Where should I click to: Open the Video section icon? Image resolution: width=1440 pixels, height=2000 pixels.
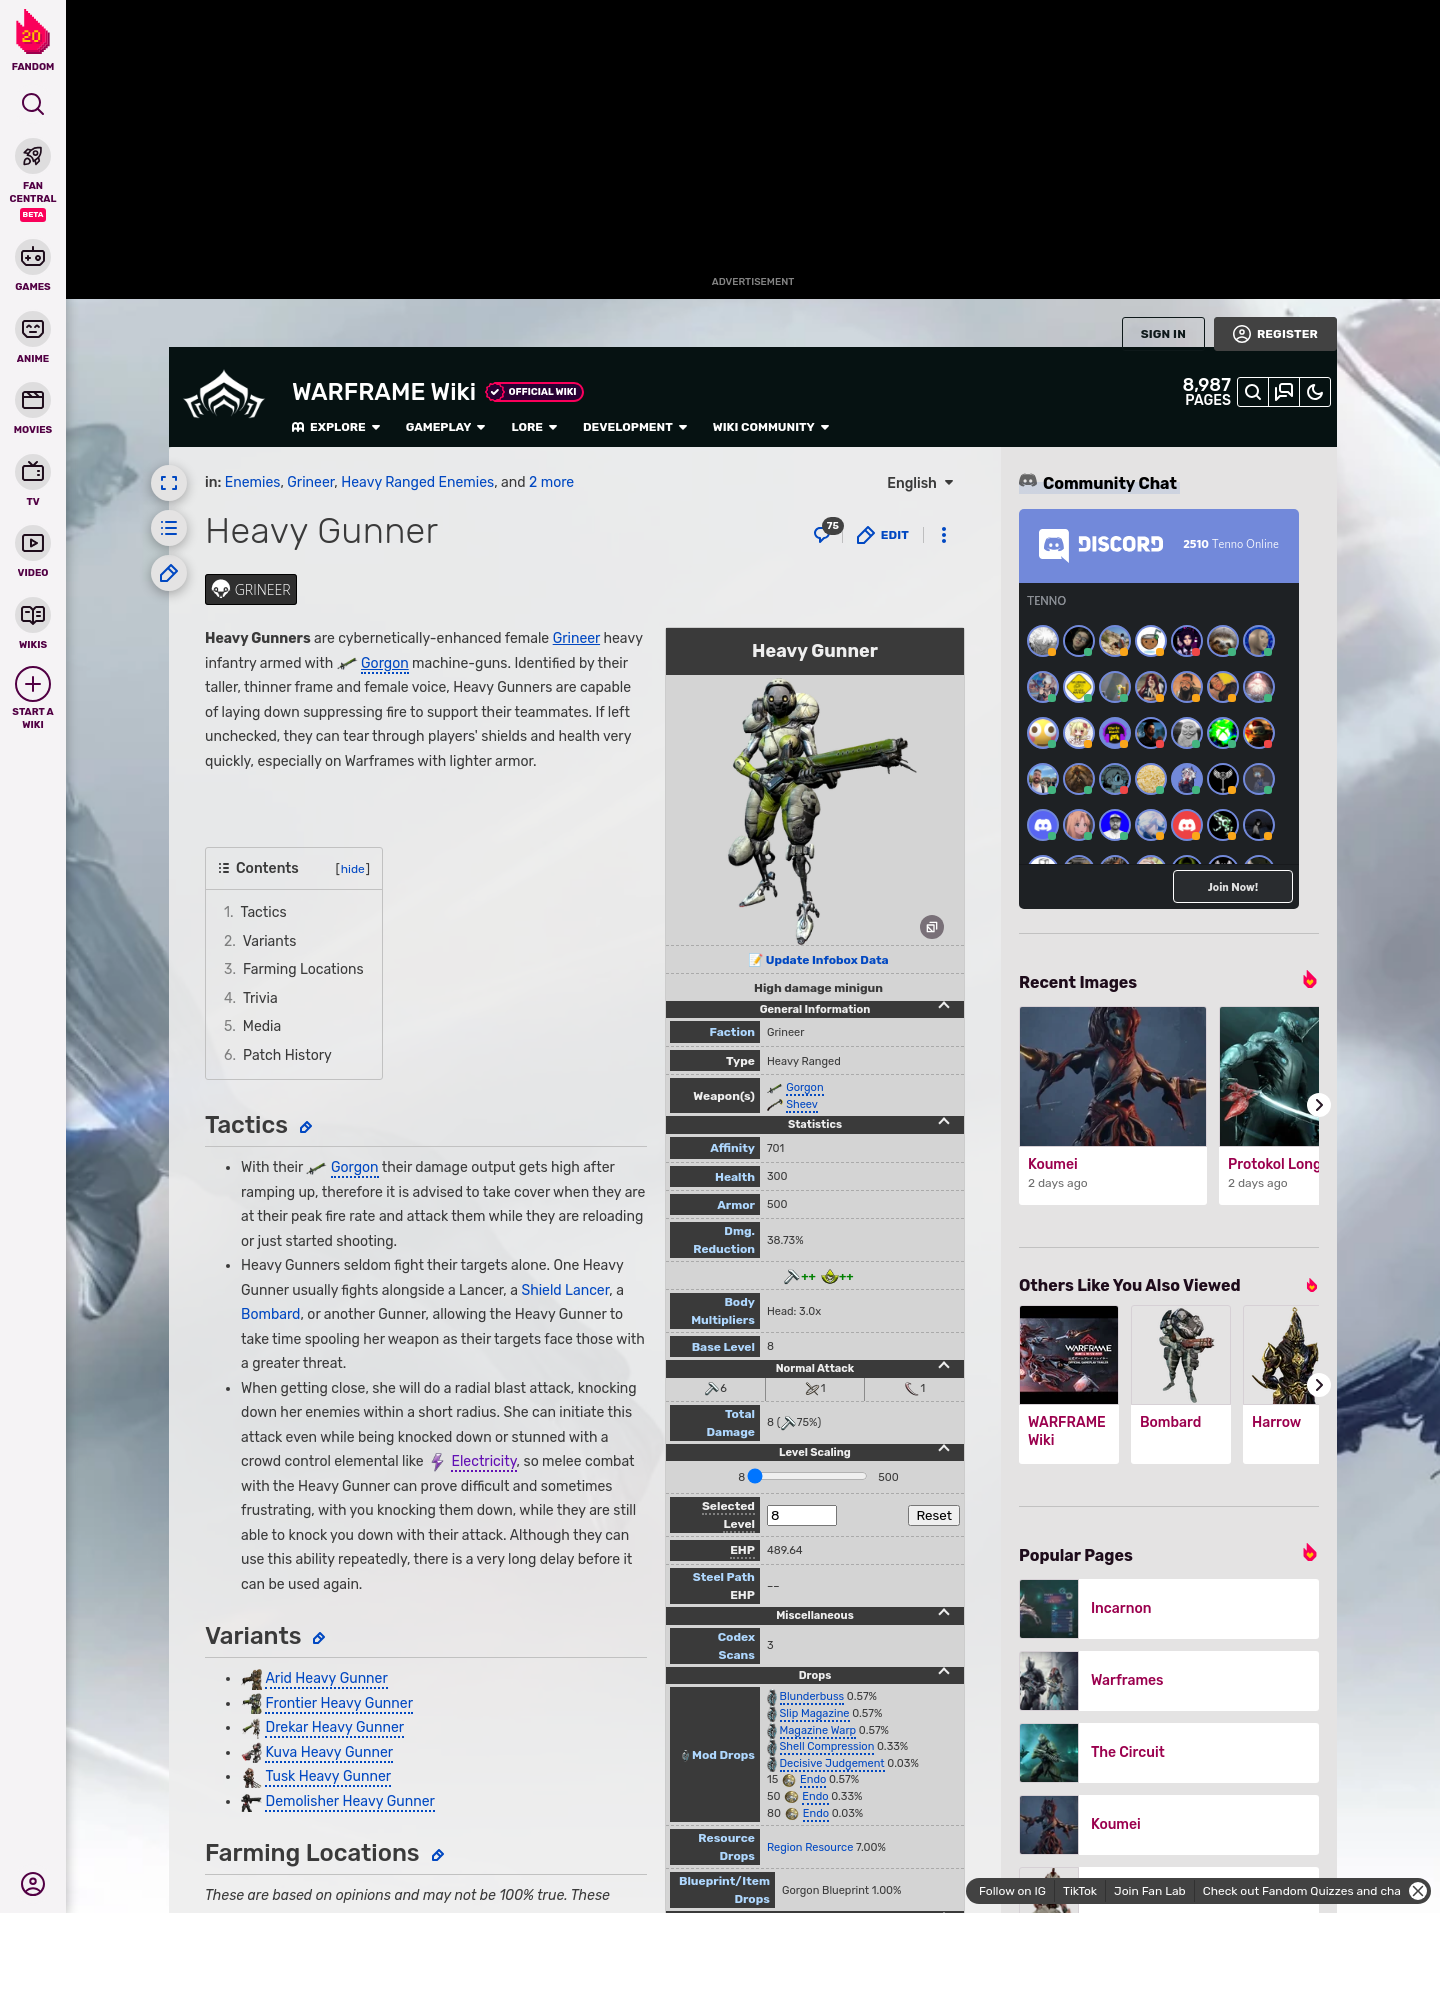coord(32,543)
